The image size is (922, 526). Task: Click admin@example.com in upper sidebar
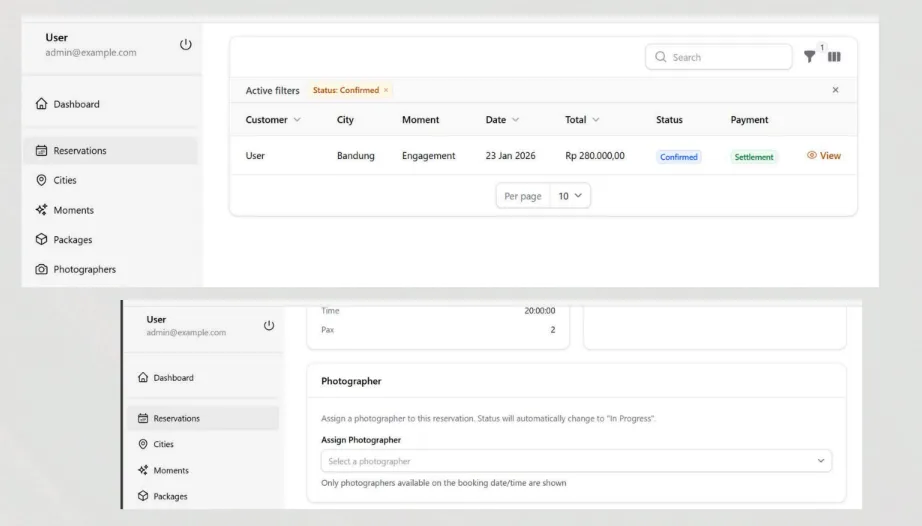[x=91, y=52]
